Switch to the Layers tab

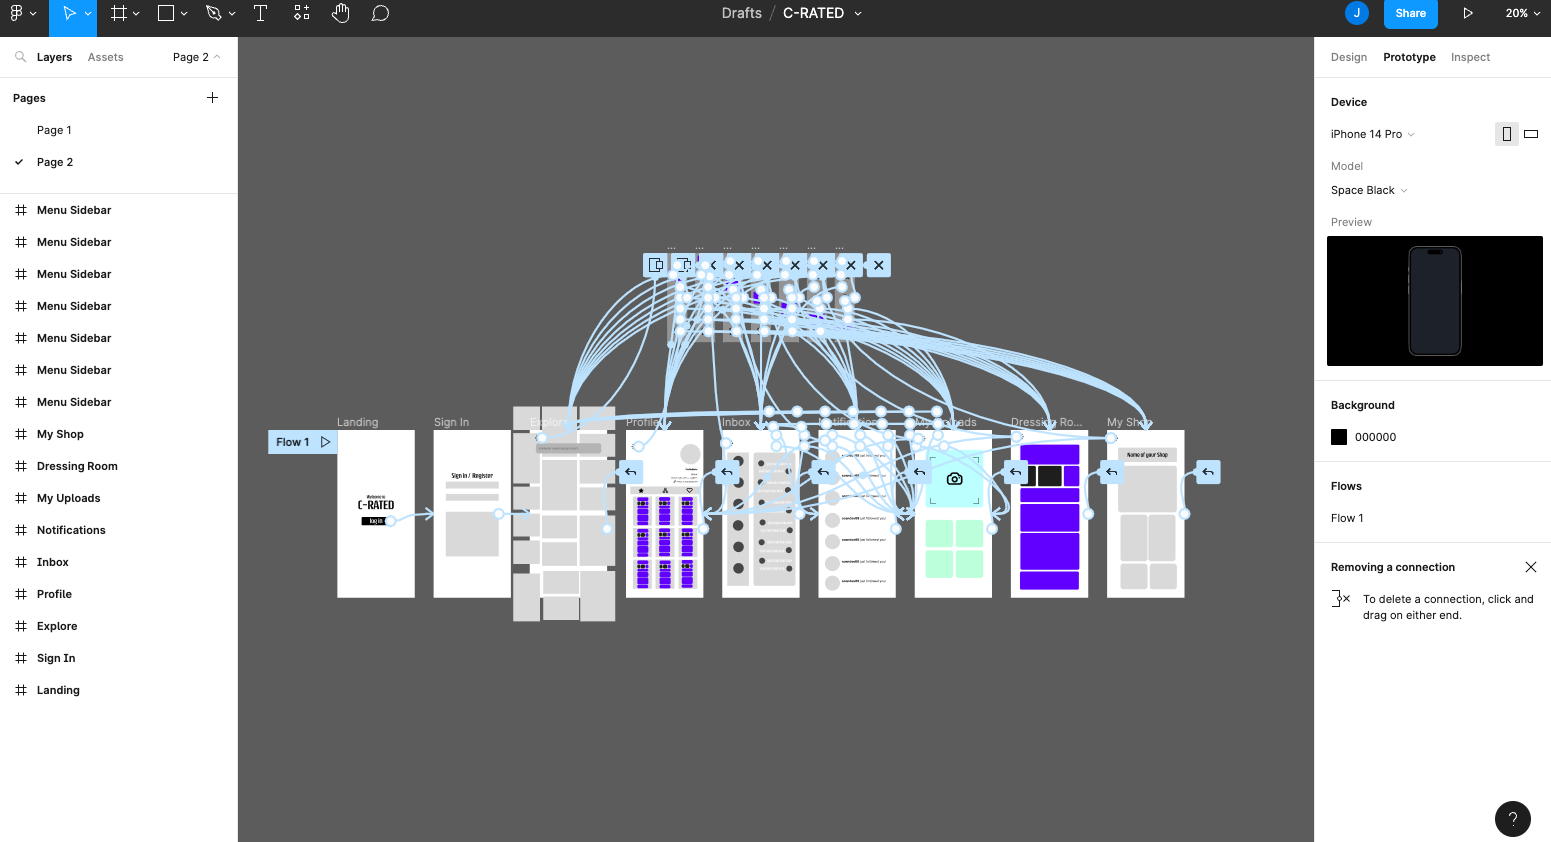(x=54, y=57)
